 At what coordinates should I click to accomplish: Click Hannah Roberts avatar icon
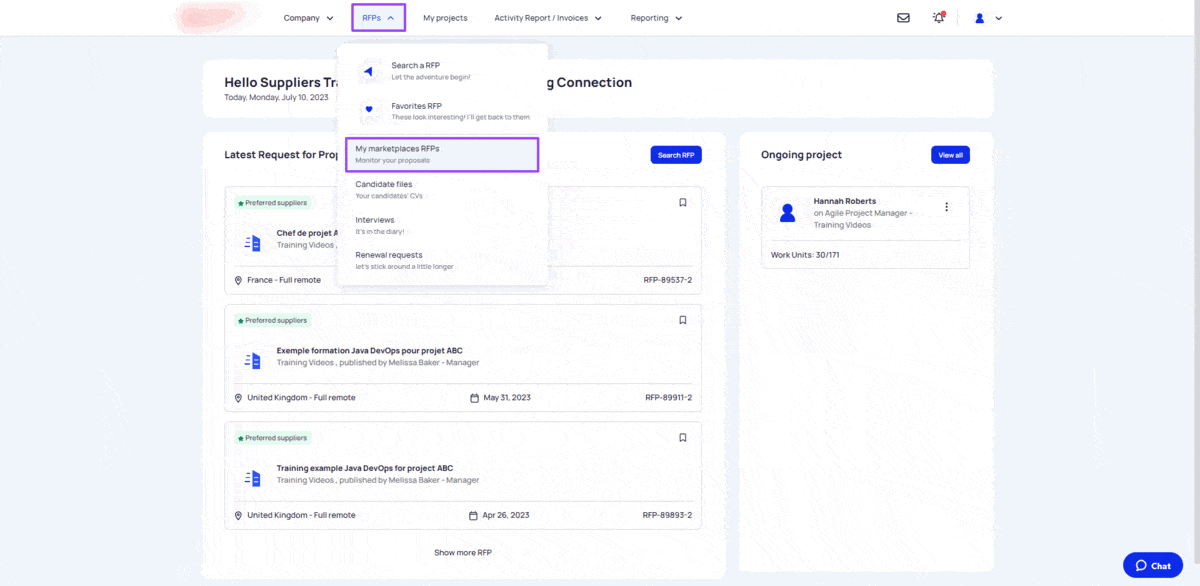788,212
